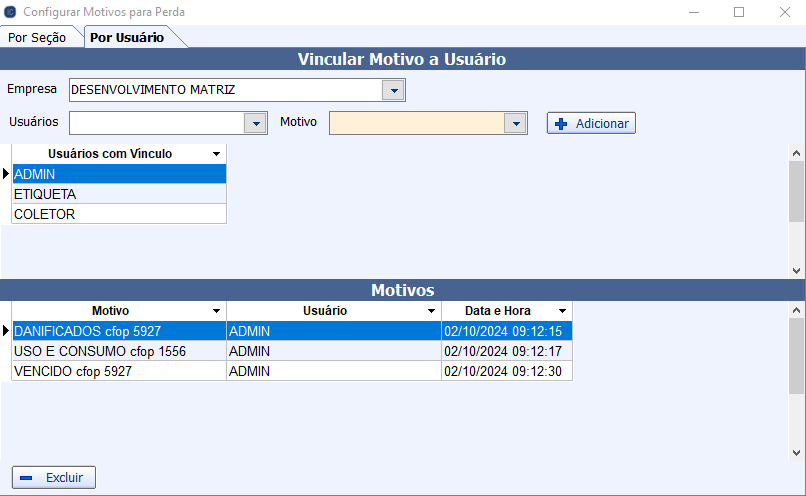
Task: Open the Empresa dropdown arrow
Action: [x=394, y=91]
